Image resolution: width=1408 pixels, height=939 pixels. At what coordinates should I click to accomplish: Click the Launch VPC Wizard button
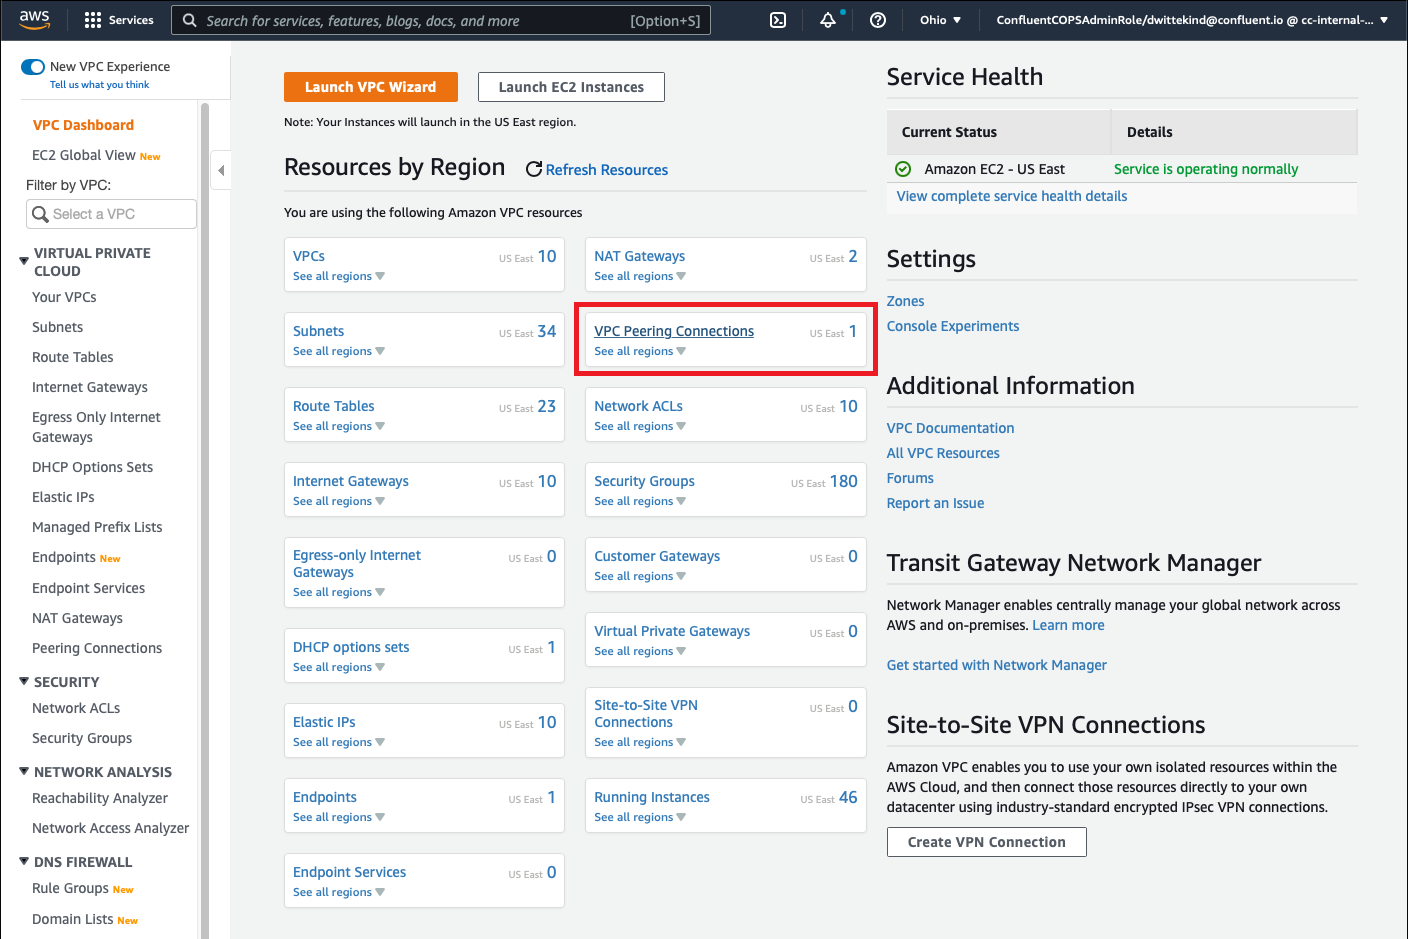pos(371,87)
